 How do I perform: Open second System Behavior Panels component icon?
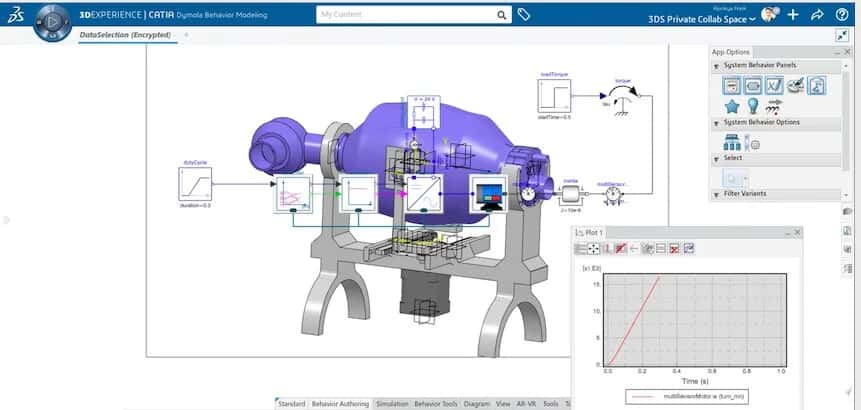(753, 86)
